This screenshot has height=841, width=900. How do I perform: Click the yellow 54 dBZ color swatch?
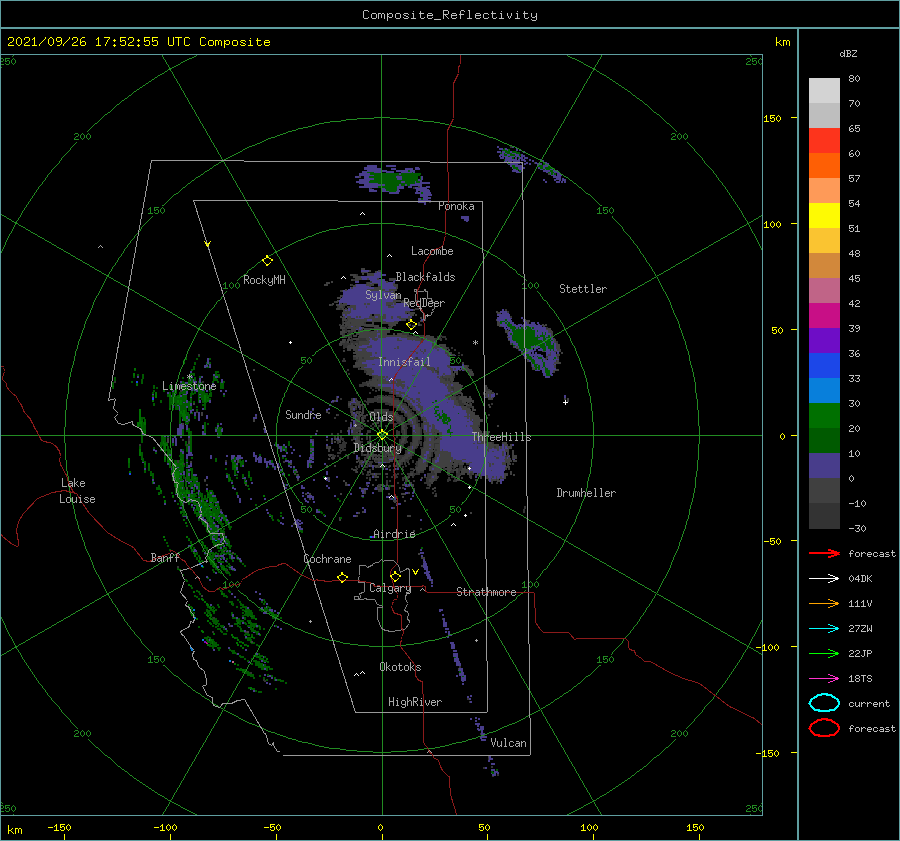[x=824, y=215]
